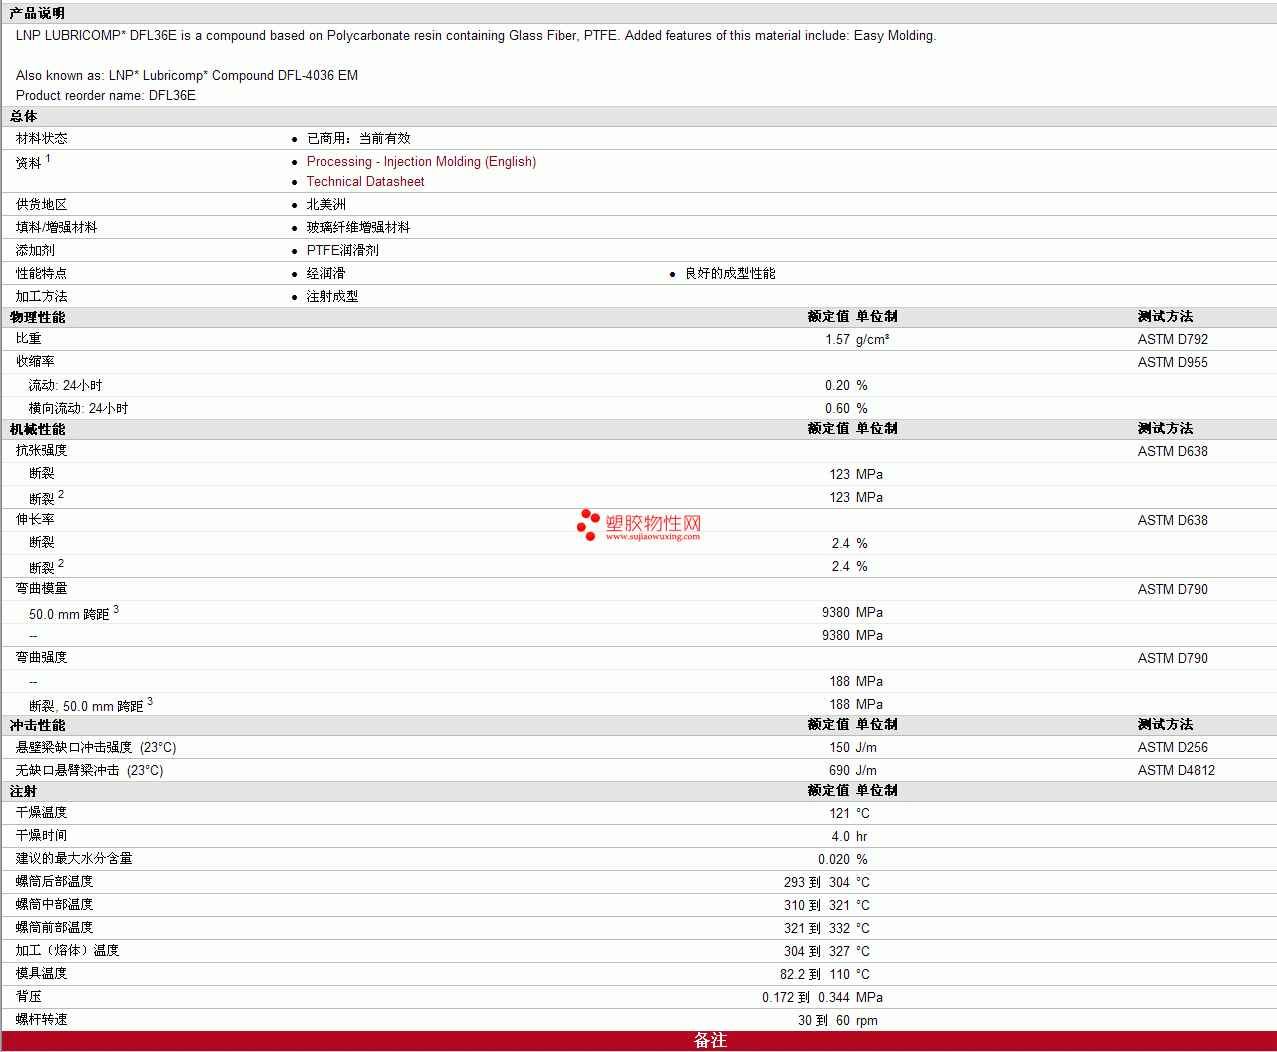The width and height of the screenshot is (1277, 1052).
Task: Click ASTM D792 test method
Action: pos(1172,340)
